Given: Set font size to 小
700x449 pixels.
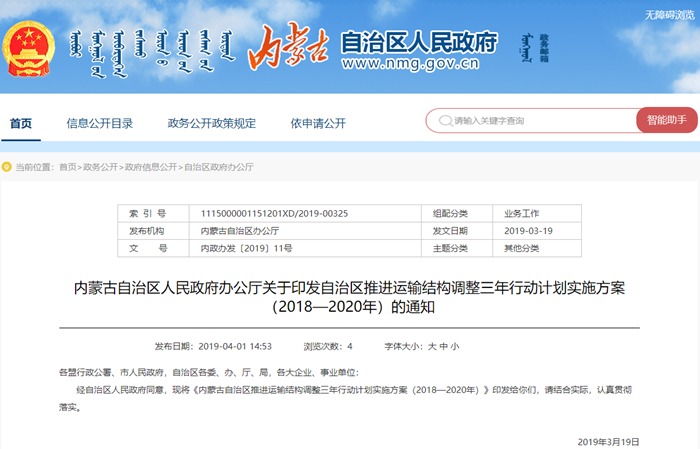Looking at the screenshot, I should pyautogui.click(x=454, y=346).
